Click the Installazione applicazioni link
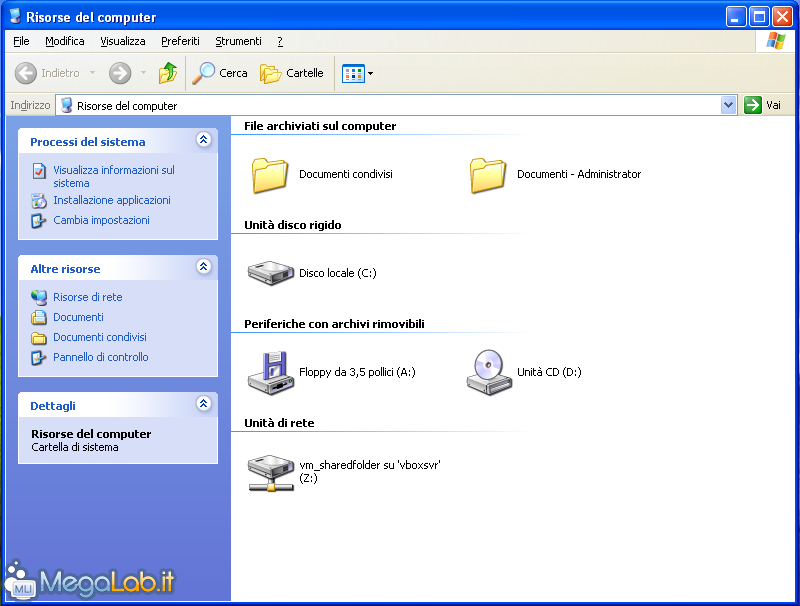 tap(112, 200)
